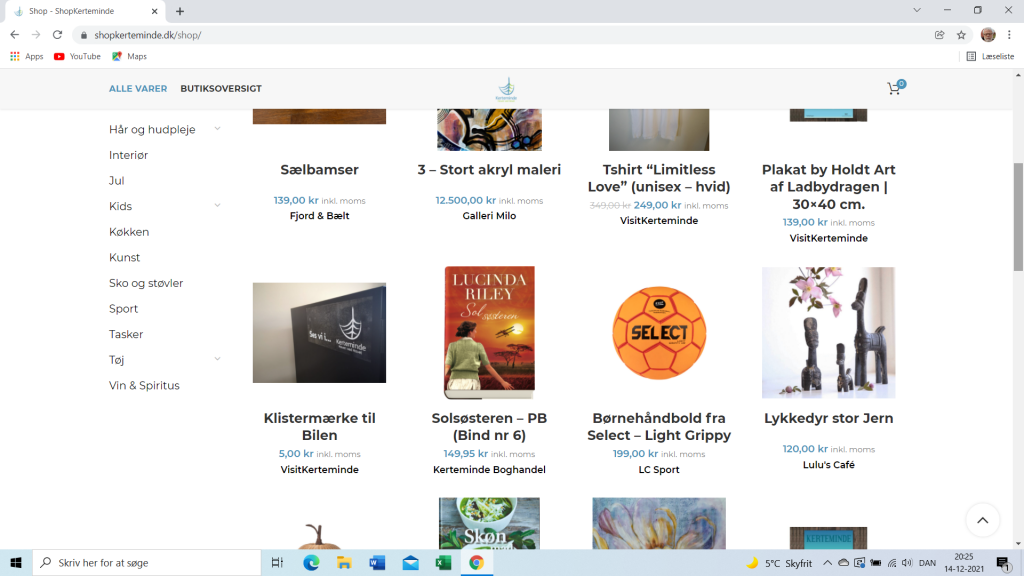The image size is (1024, 576).
Task: Open the shopping cart icon
Action: pos(894,88)
